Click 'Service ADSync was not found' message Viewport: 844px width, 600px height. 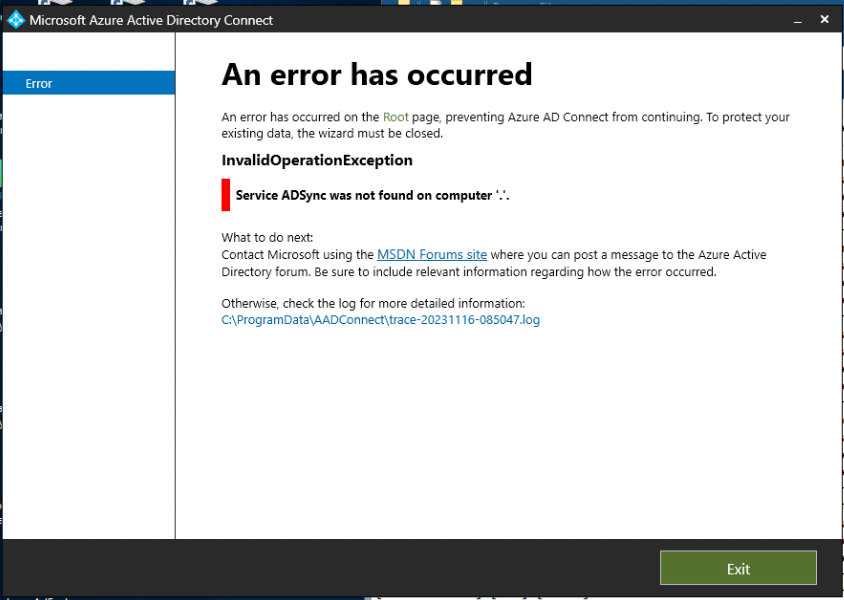tap(372, 195)
